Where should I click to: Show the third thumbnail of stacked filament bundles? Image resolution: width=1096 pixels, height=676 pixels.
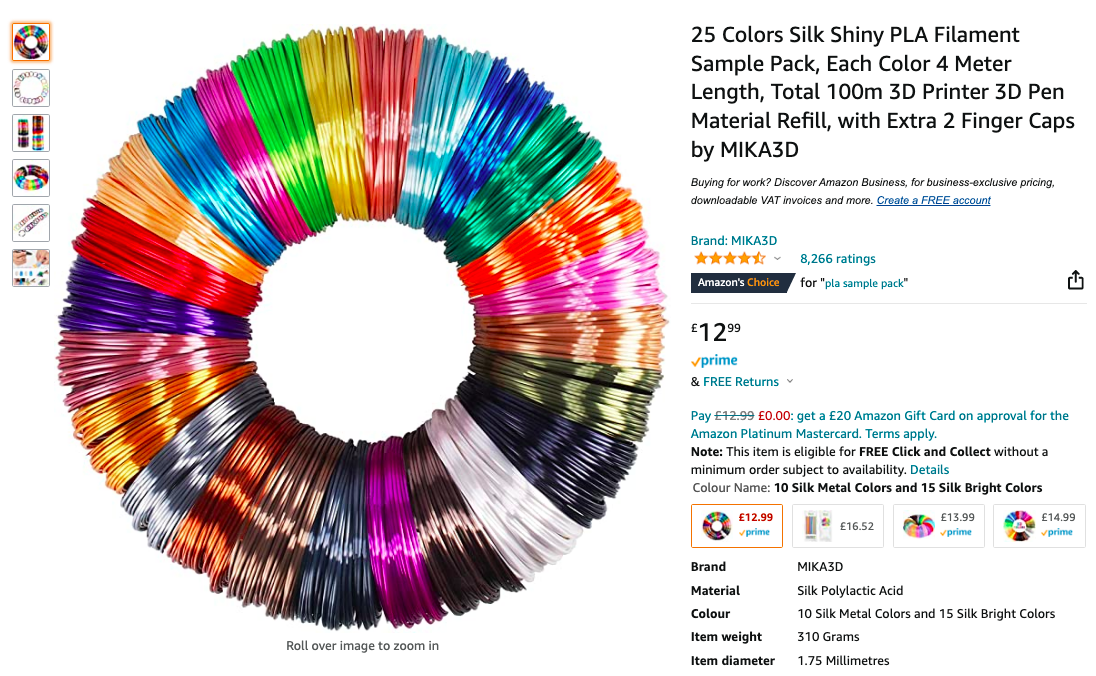click(x=31, y=133)
